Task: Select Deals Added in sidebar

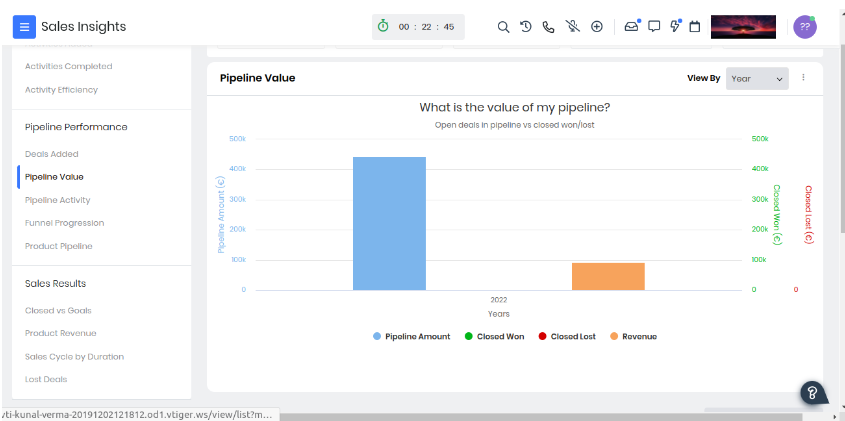Action: click(52, 154)
